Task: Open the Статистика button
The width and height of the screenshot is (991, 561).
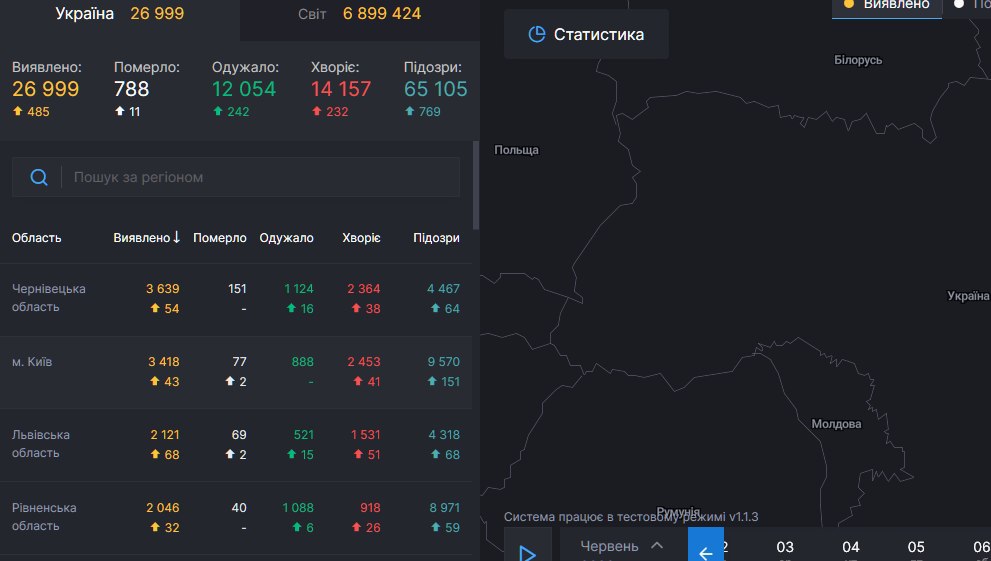Action: click(x=586, y=35)
